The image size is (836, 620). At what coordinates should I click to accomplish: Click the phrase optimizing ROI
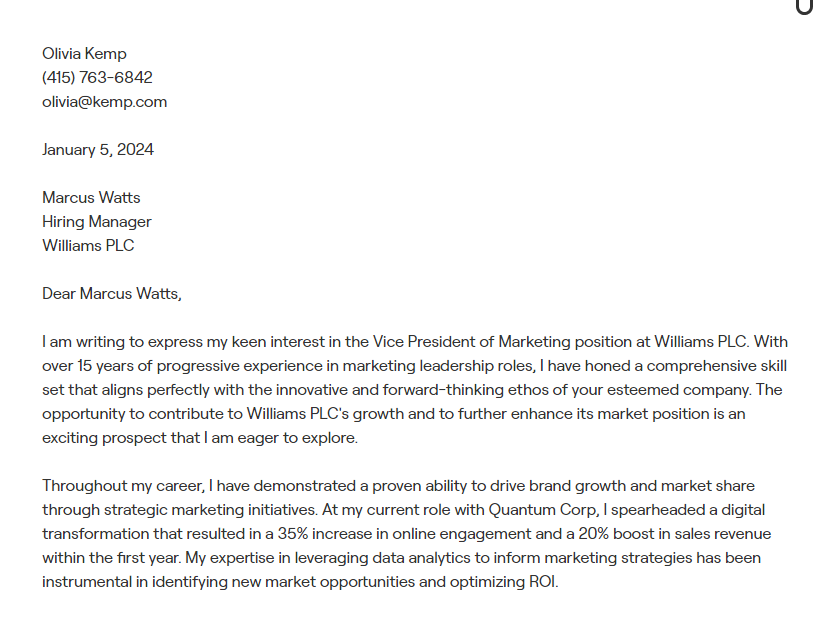pos(503,582)
